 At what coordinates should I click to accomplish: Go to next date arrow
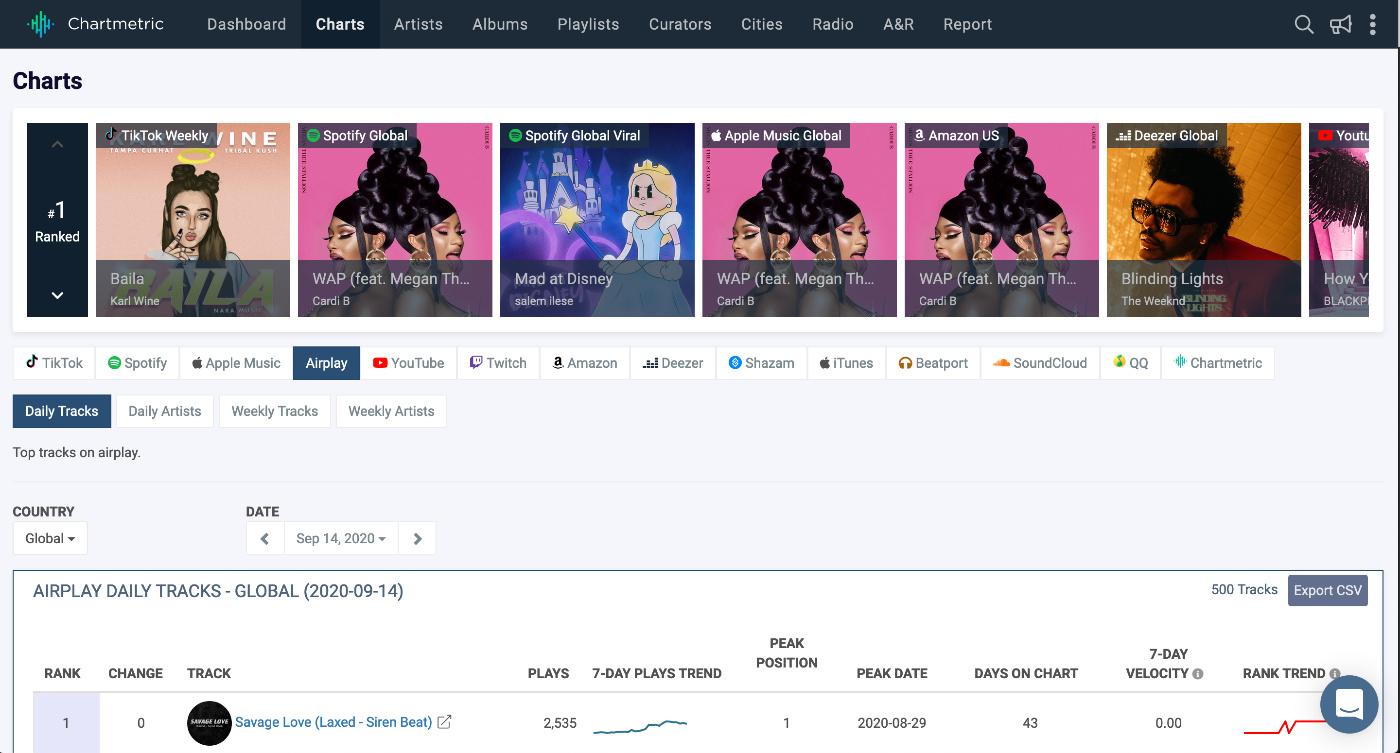[x=417, y=538]
